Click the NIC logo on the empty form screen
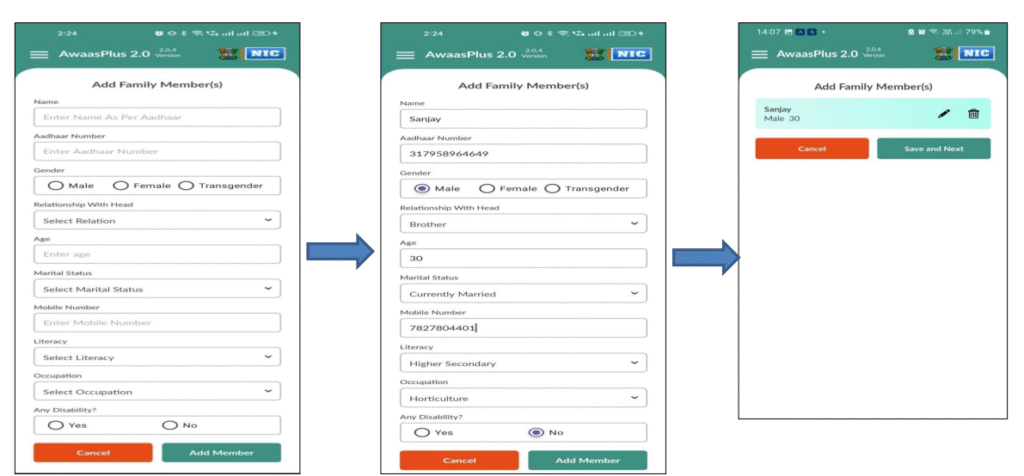The width and height of the screenshot is (1024, 476). pos(265,54)
